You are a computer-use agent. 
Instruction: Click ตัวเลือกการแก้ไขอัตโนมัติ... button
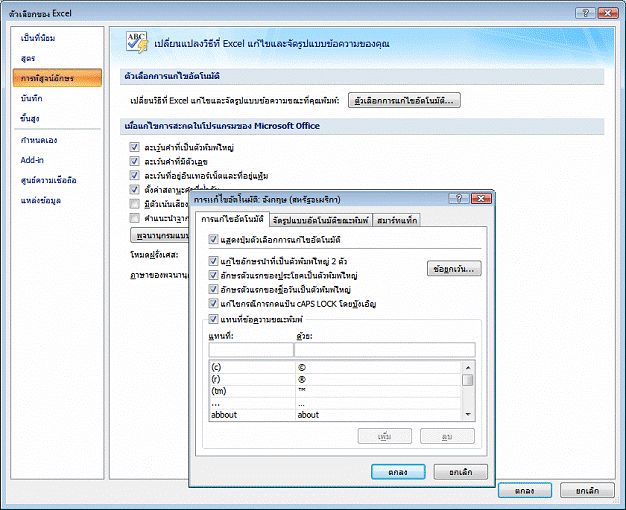[x=404, y=100]
